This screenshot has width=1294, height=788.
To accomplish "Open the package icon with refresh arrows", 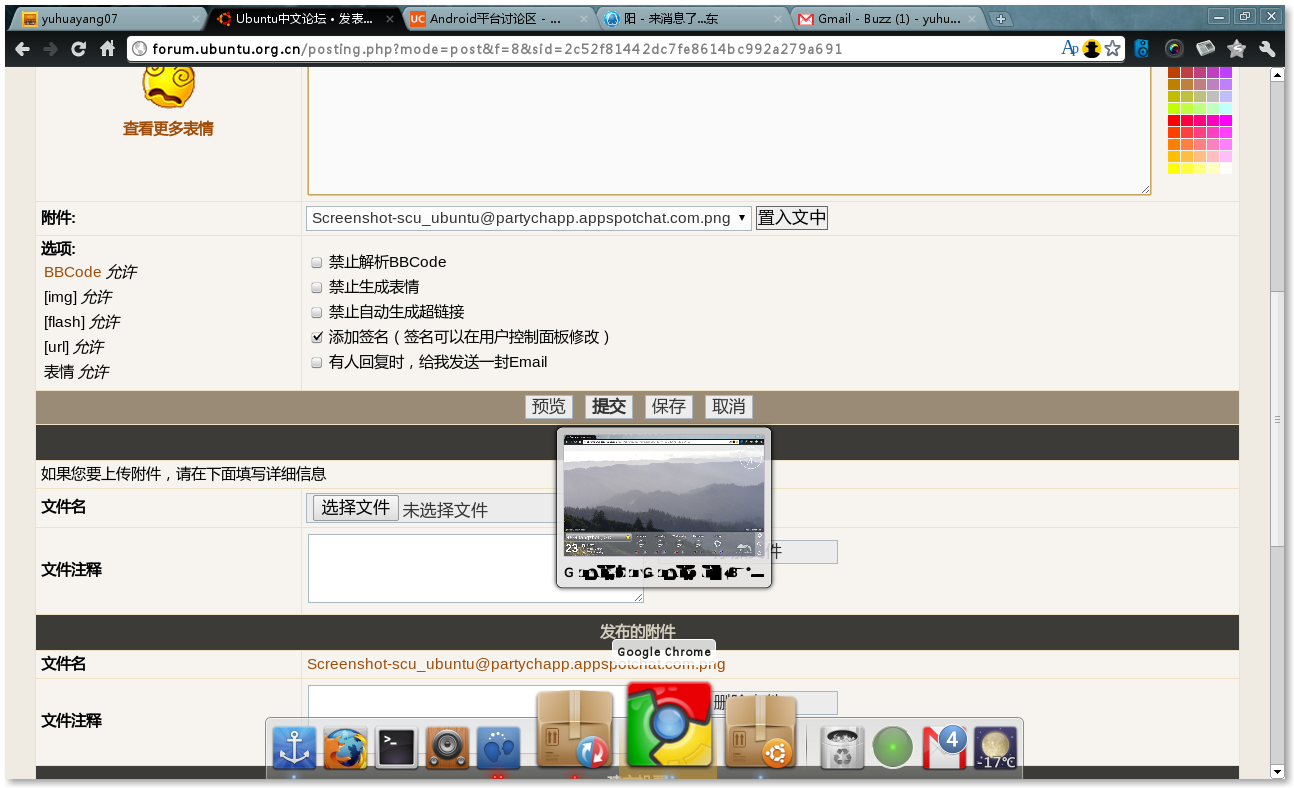I will 575,730.
